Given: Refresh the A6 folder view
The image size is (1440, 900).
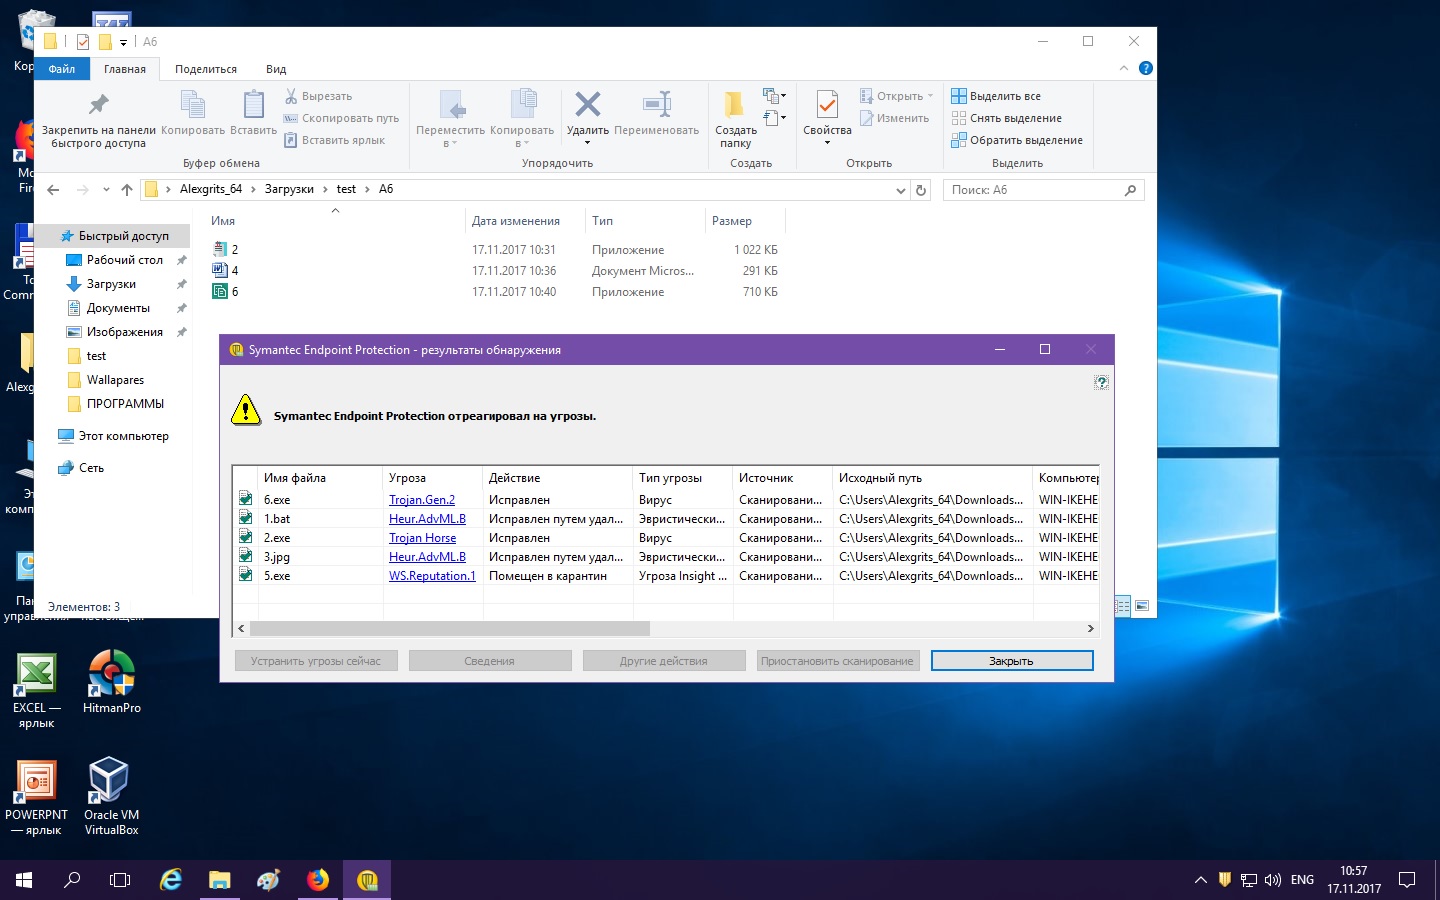Looking at the screenshot, I should click(921, 190).
